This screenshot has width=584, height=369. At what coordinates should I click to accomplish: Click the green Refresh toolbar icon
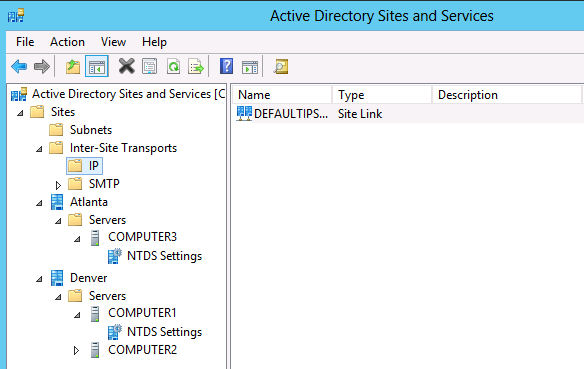[x=174, y=67]
